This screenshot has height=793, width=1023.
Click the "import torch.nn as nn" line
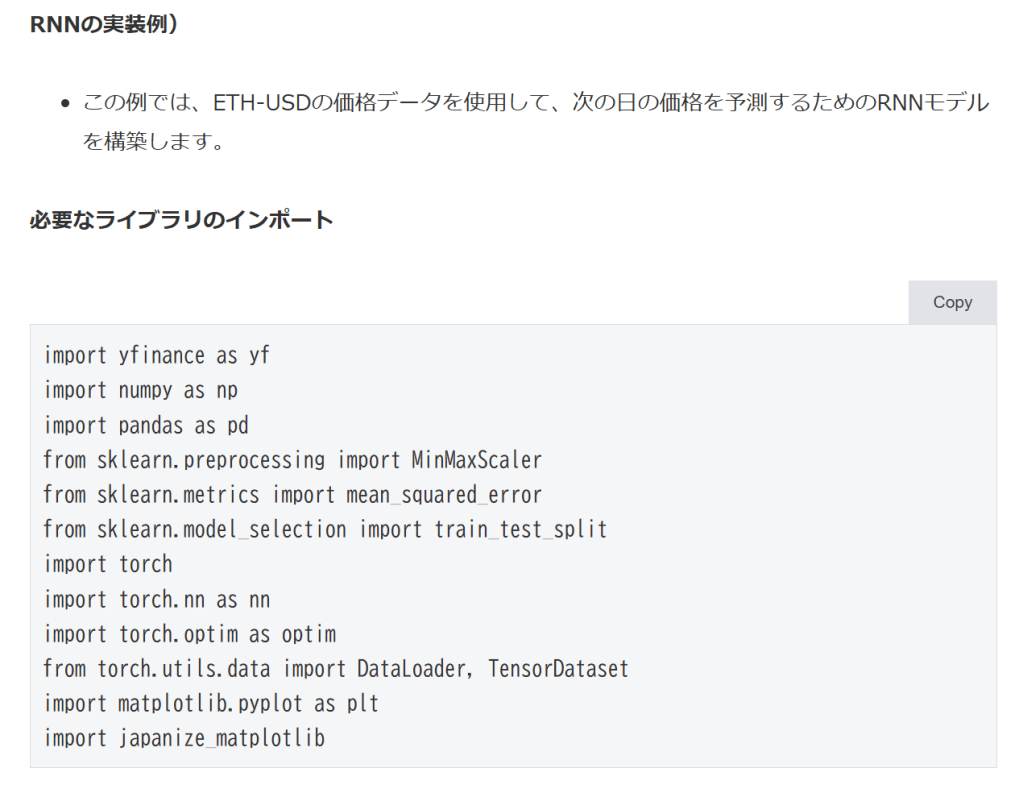point(157,599)
